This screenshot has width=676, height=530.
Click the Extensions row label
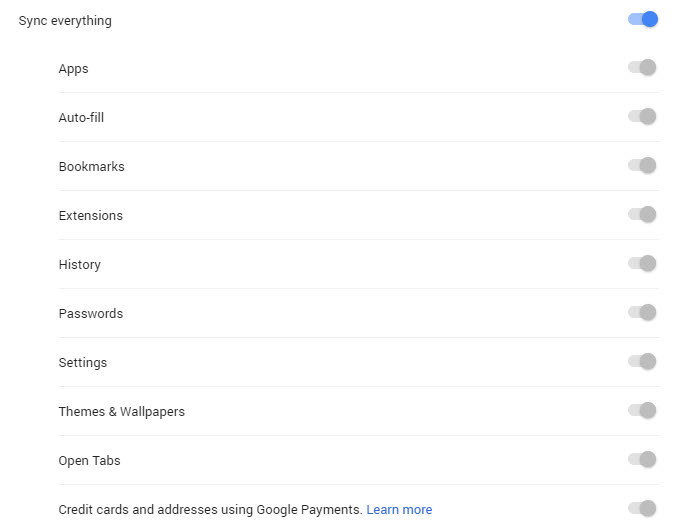(x=90, y=216)
